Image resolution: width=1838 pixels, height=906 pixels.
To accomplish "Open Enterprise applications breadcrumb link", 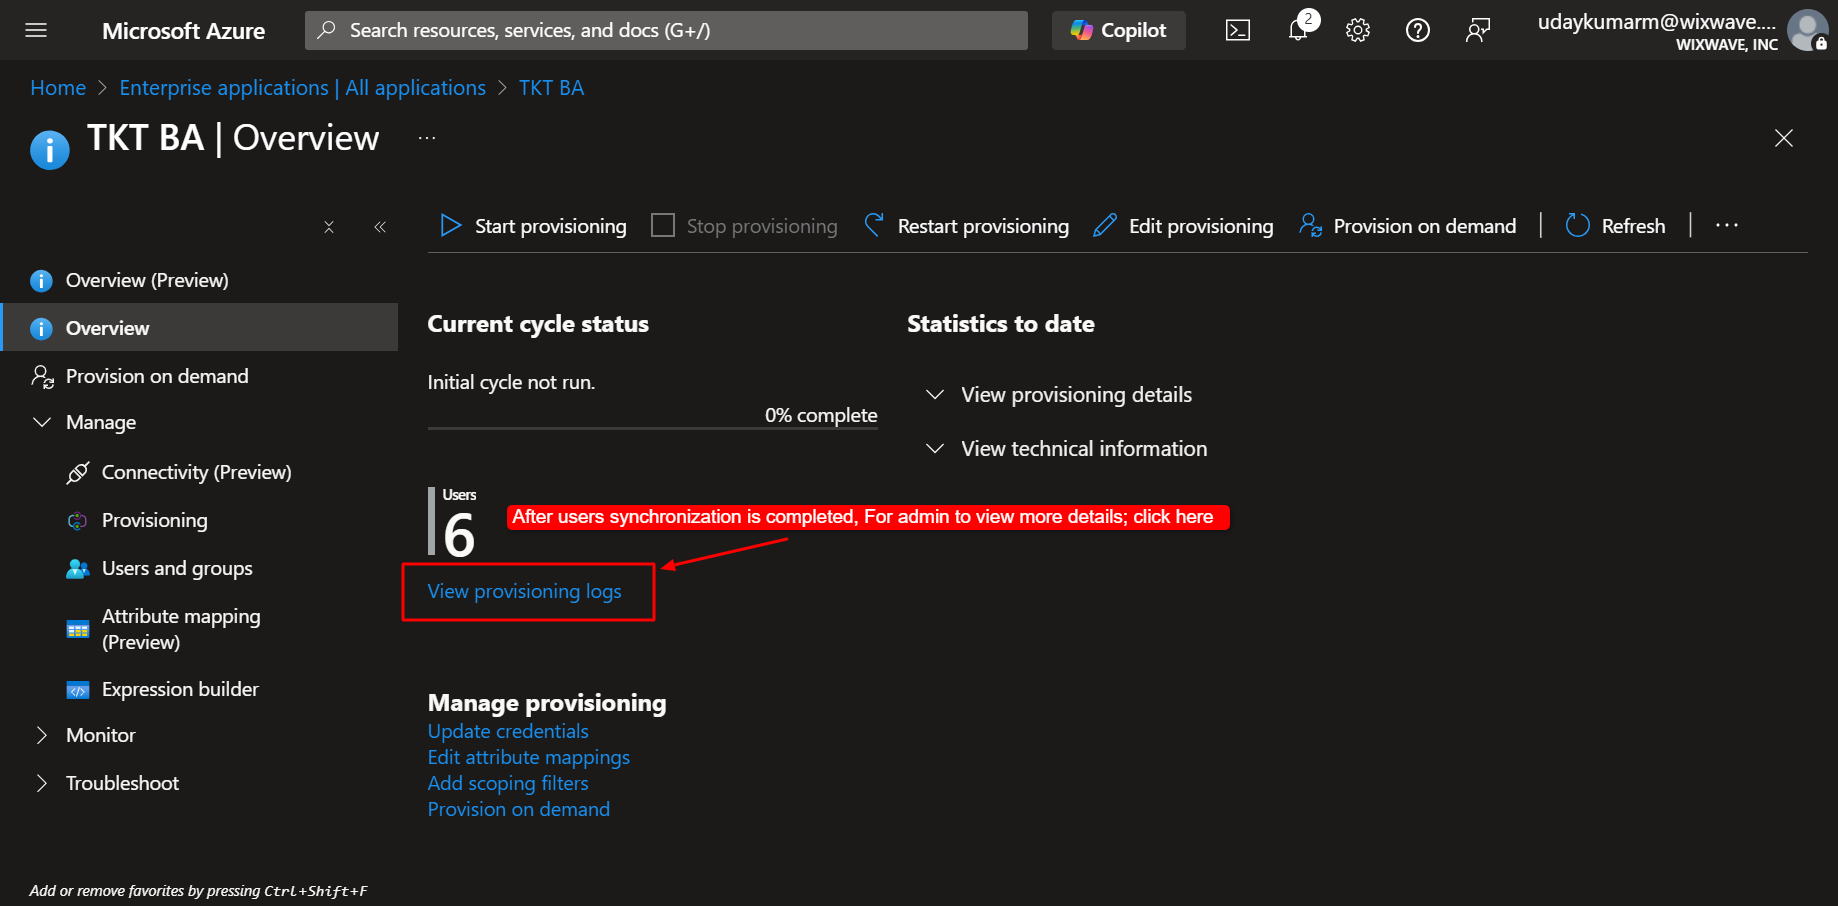I will [303, 88].
